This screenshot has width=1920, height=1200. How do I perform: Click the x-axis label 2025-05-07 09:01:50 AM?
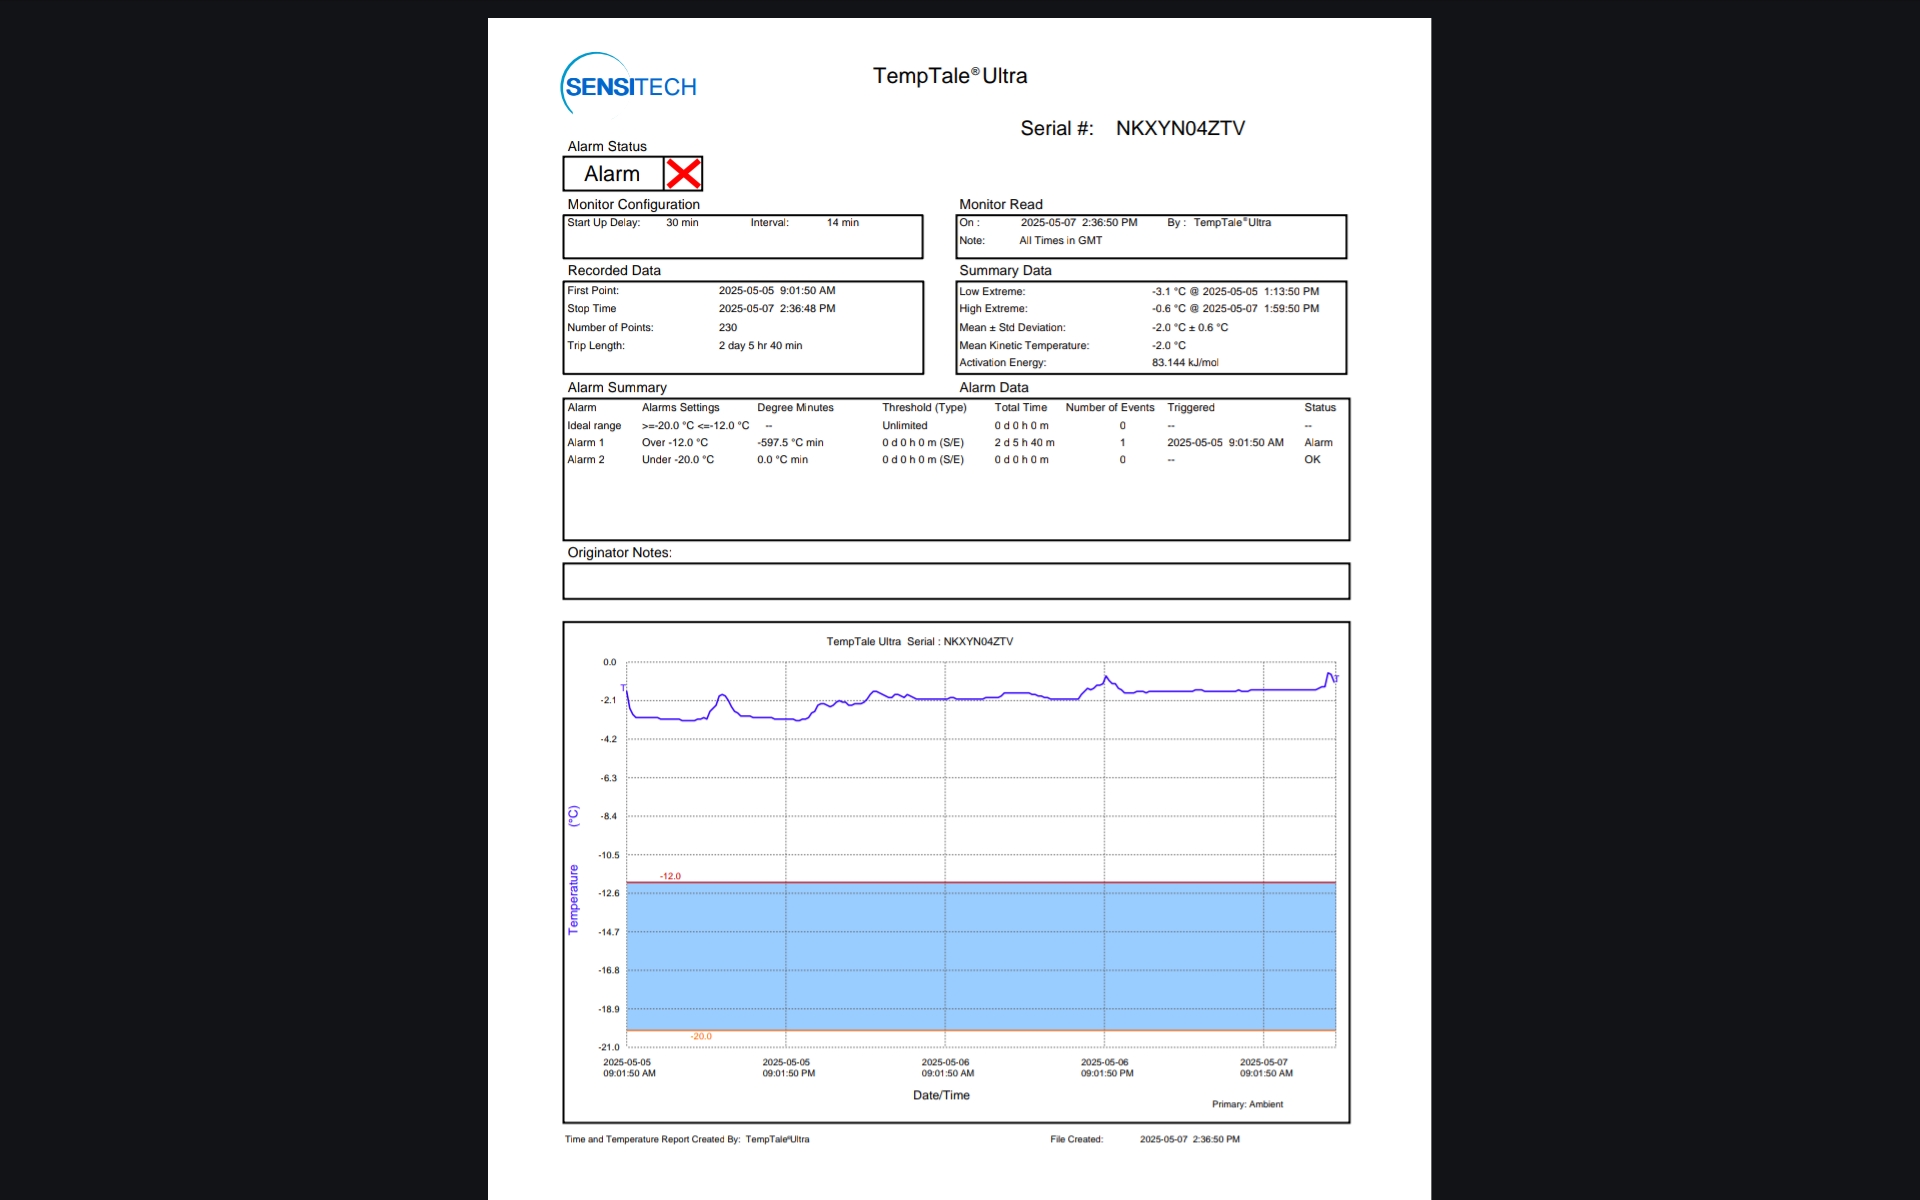1266,1068
